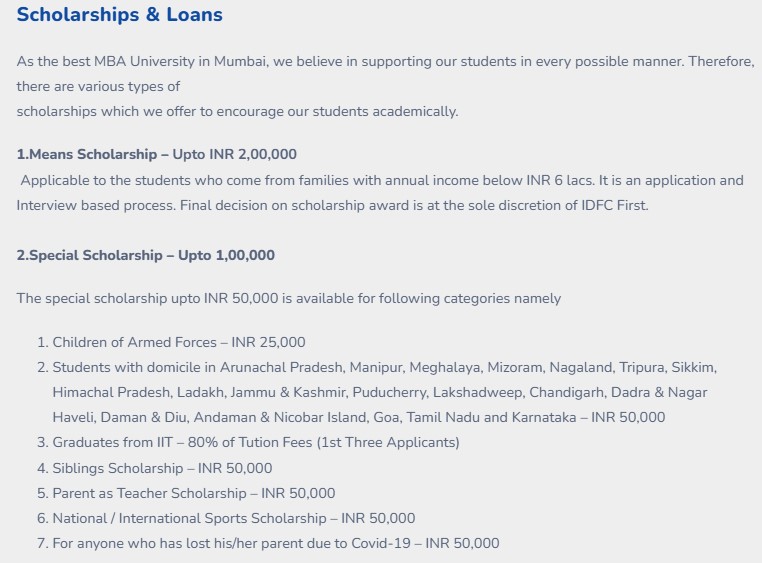Click the Special Scholarship Upto 1,00,000 heading

click(x=146, y=255)
